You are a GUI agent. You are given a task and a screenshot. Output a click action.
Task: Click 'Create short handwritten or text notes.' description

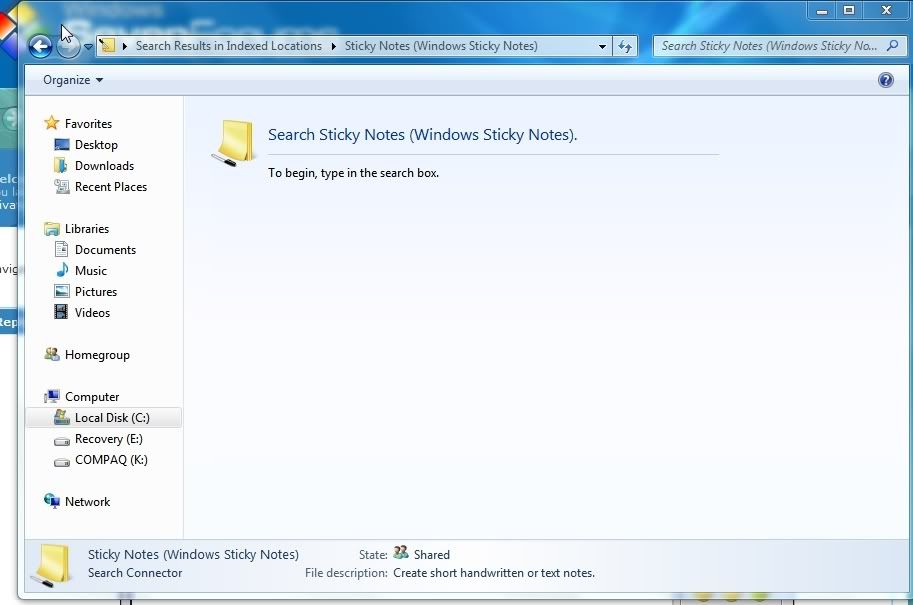494,573
